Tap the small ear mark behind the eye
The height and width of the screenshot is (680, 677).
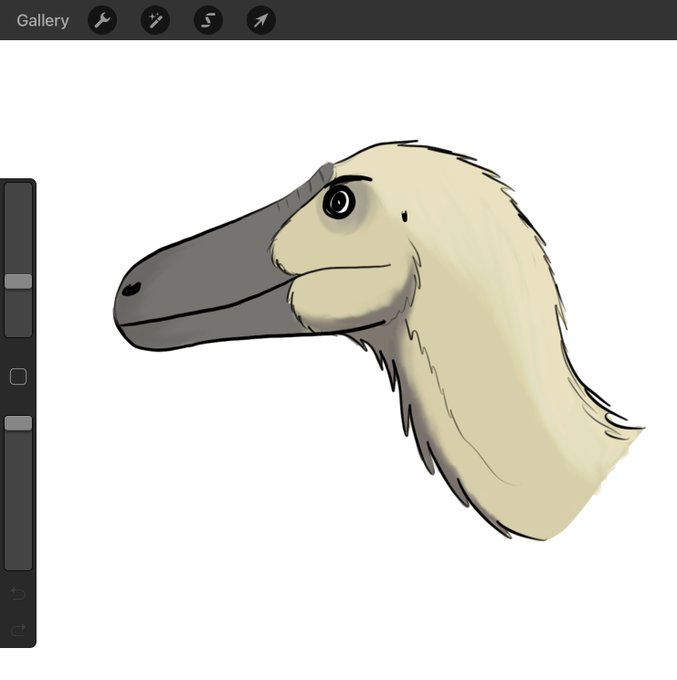tap(405, 216)
